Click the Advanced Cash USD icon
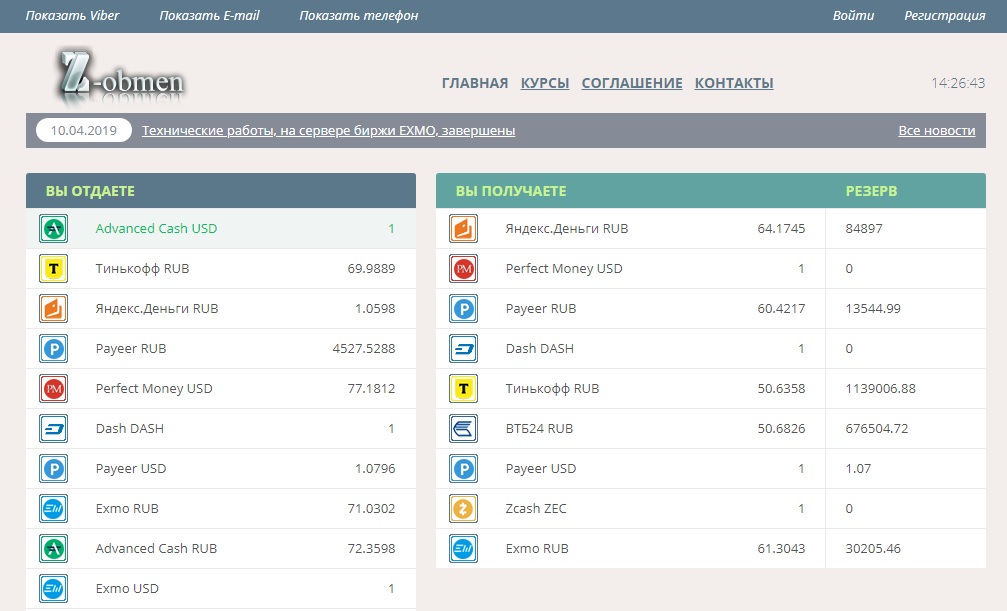The image size is (1007, 611). coord(53,229)
